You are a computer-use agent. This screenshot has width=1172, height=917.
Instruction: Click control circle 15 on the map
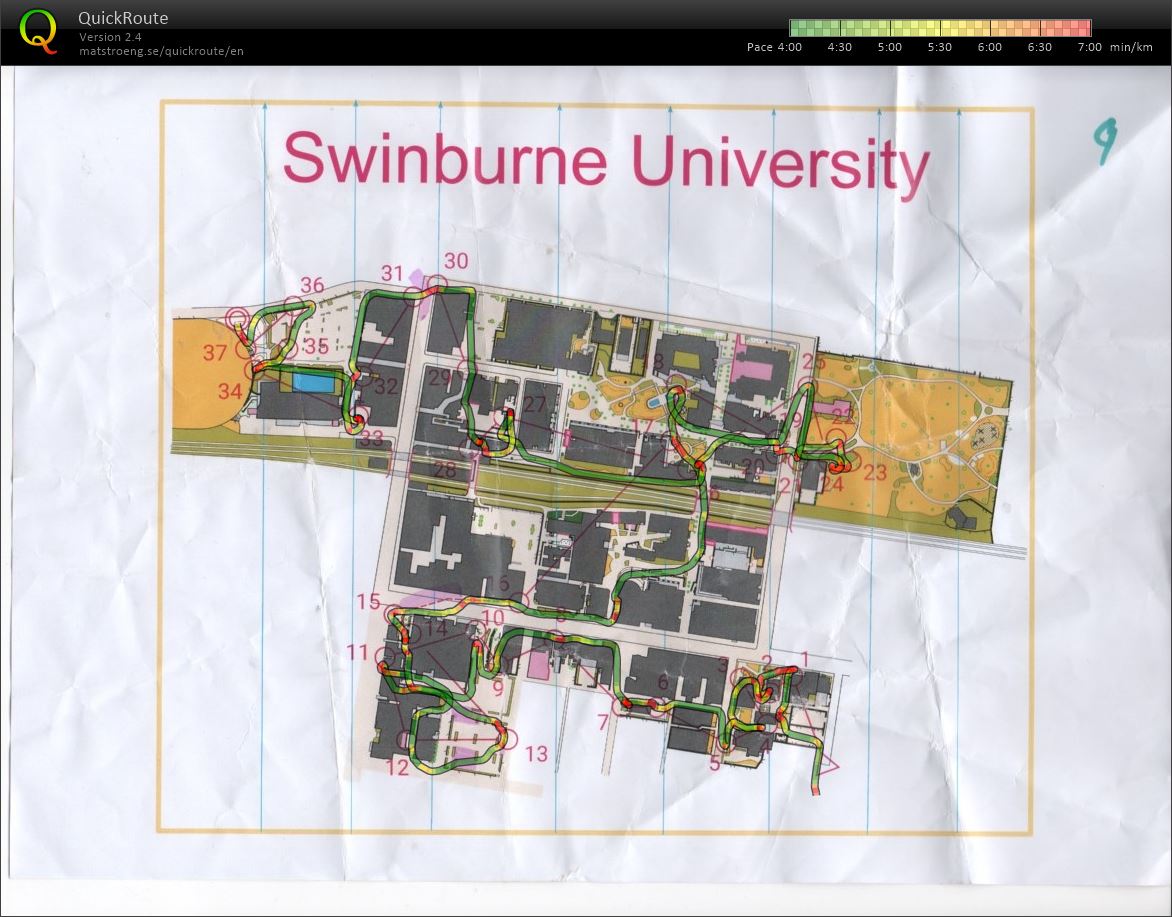point(393,616)
